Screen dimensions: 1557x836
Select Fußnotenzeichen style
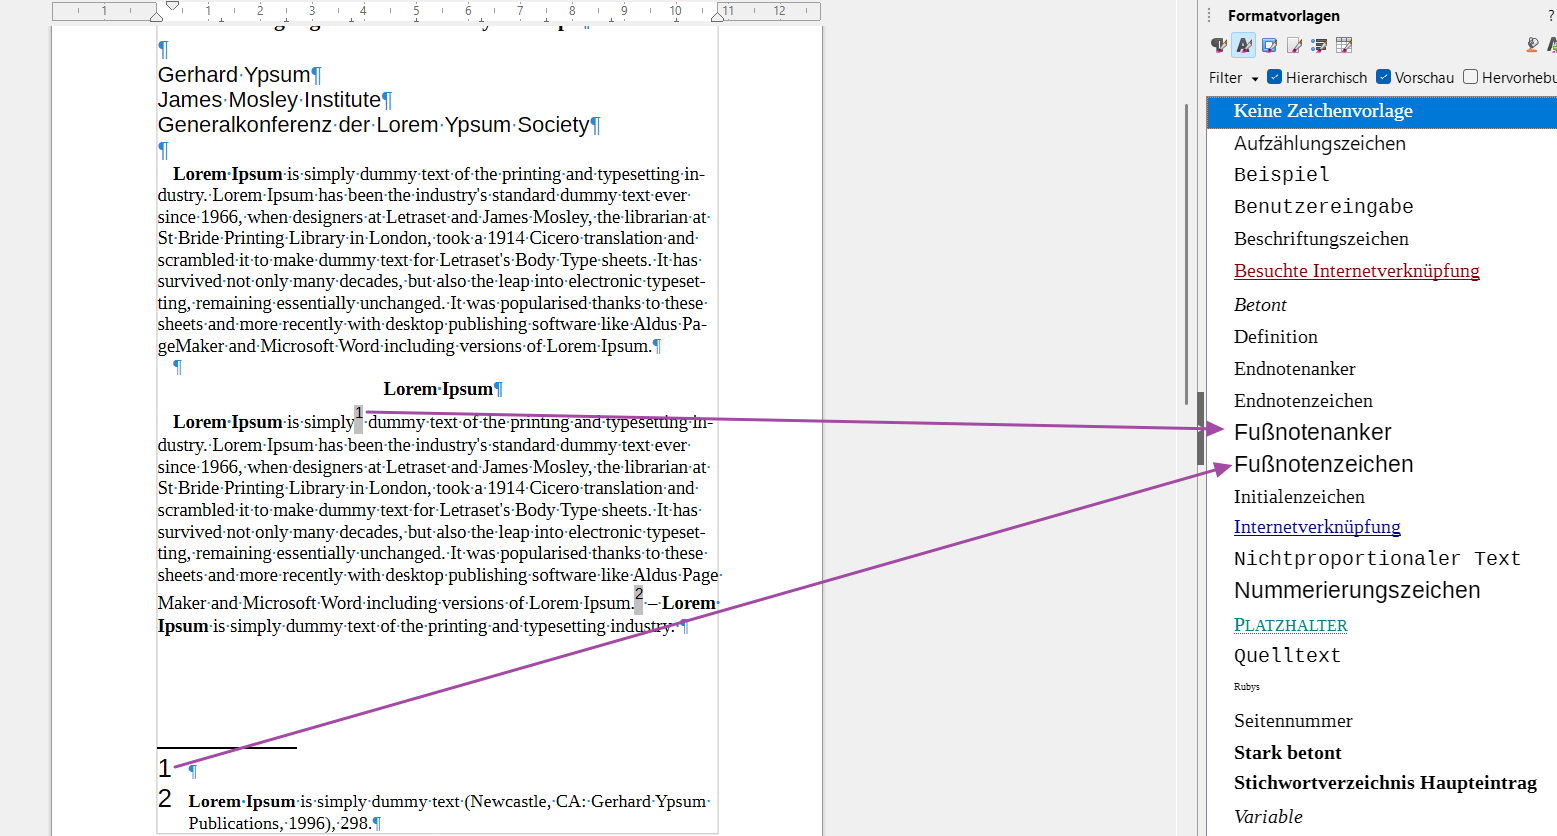tap(1323, 464)
